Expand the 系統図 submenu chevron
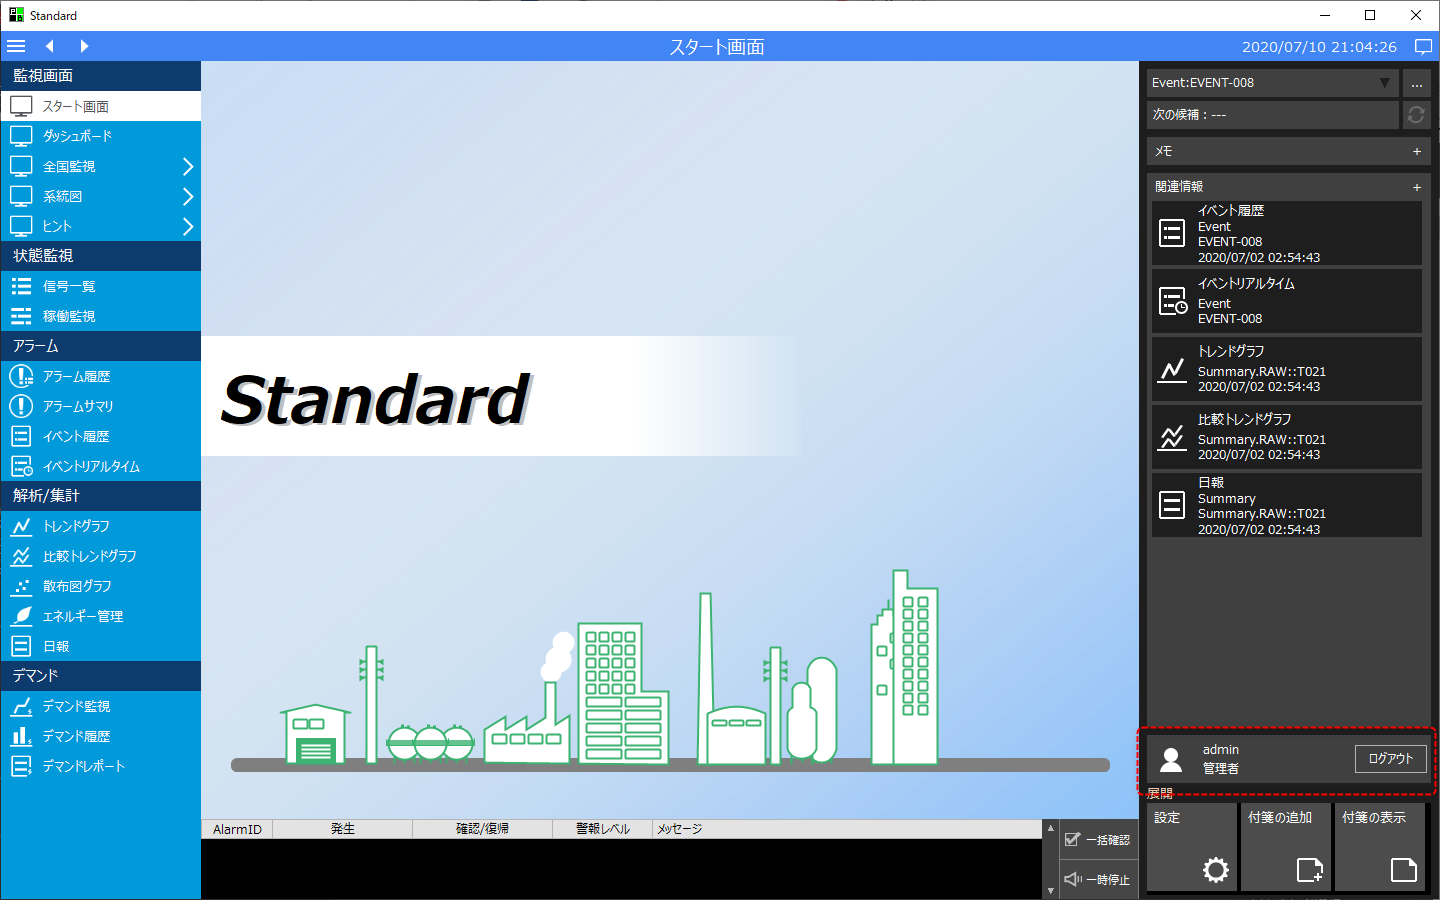The height and width of the screenshot is (900, 1440). click(x=187, y=196)
